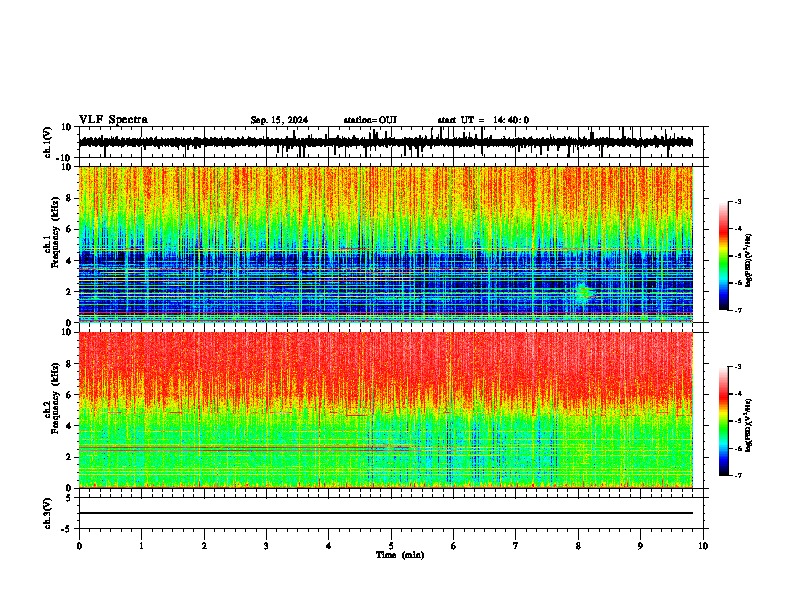Image resolution: width=792 pixels, height=612 pixels.
Task: Click the ch.2 colorbar 'log(PSD)' label
Action: [748, 425]
